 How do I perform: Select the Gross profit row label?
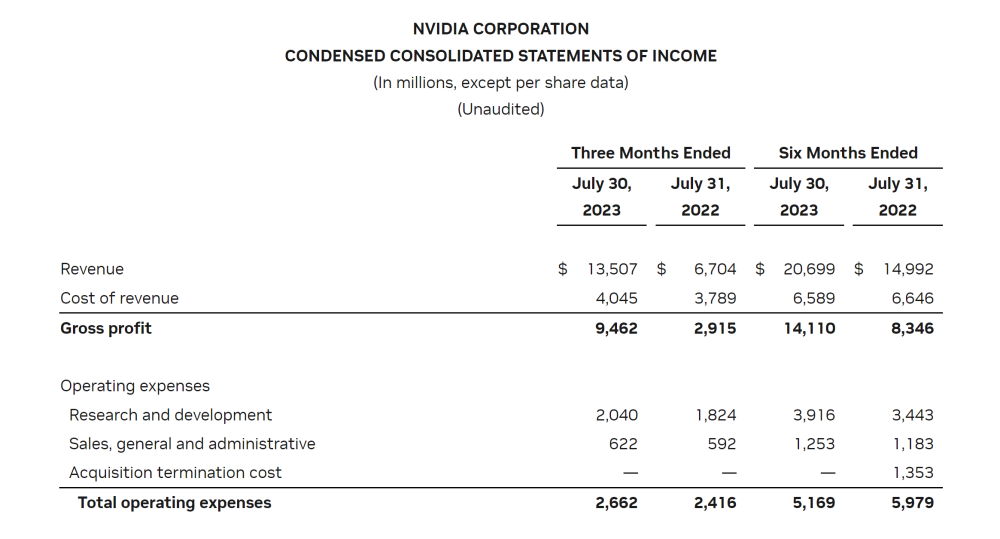[106, 329]
